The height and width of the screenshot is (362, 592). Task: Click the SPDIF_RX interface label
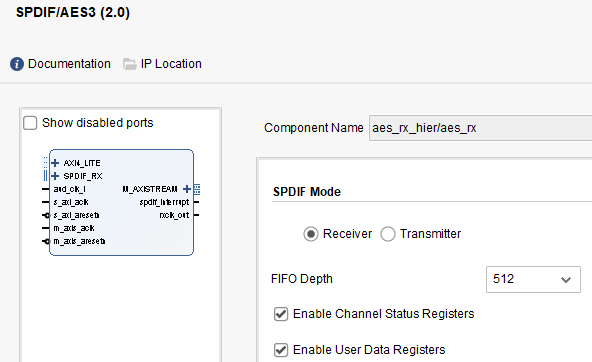click(83, 176)
